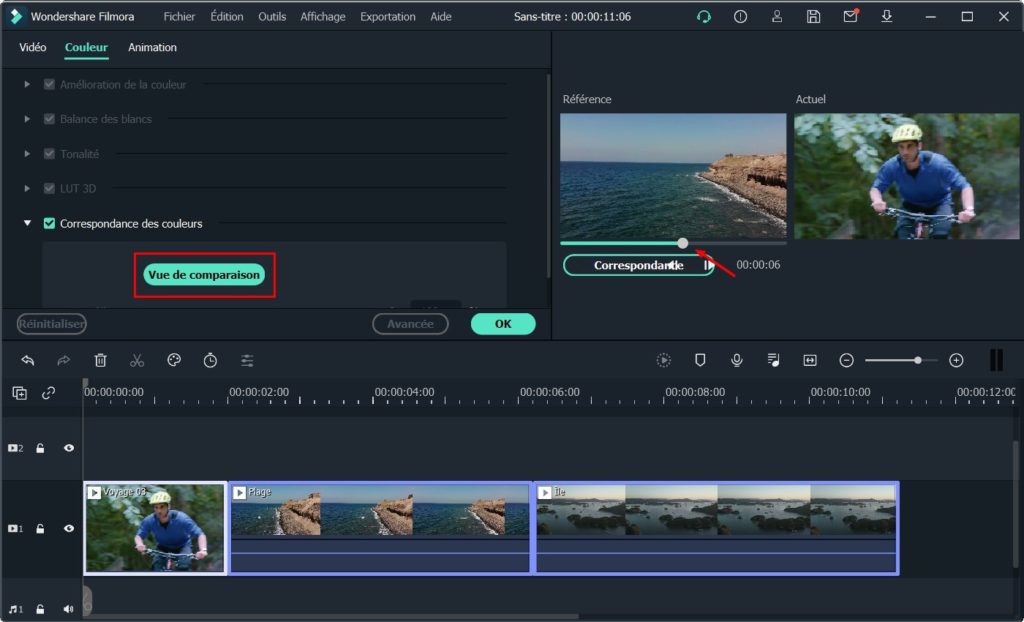Select the Plage clip on timeline
This screenshot has width=1024, height=622.
(x=380, y=529)
